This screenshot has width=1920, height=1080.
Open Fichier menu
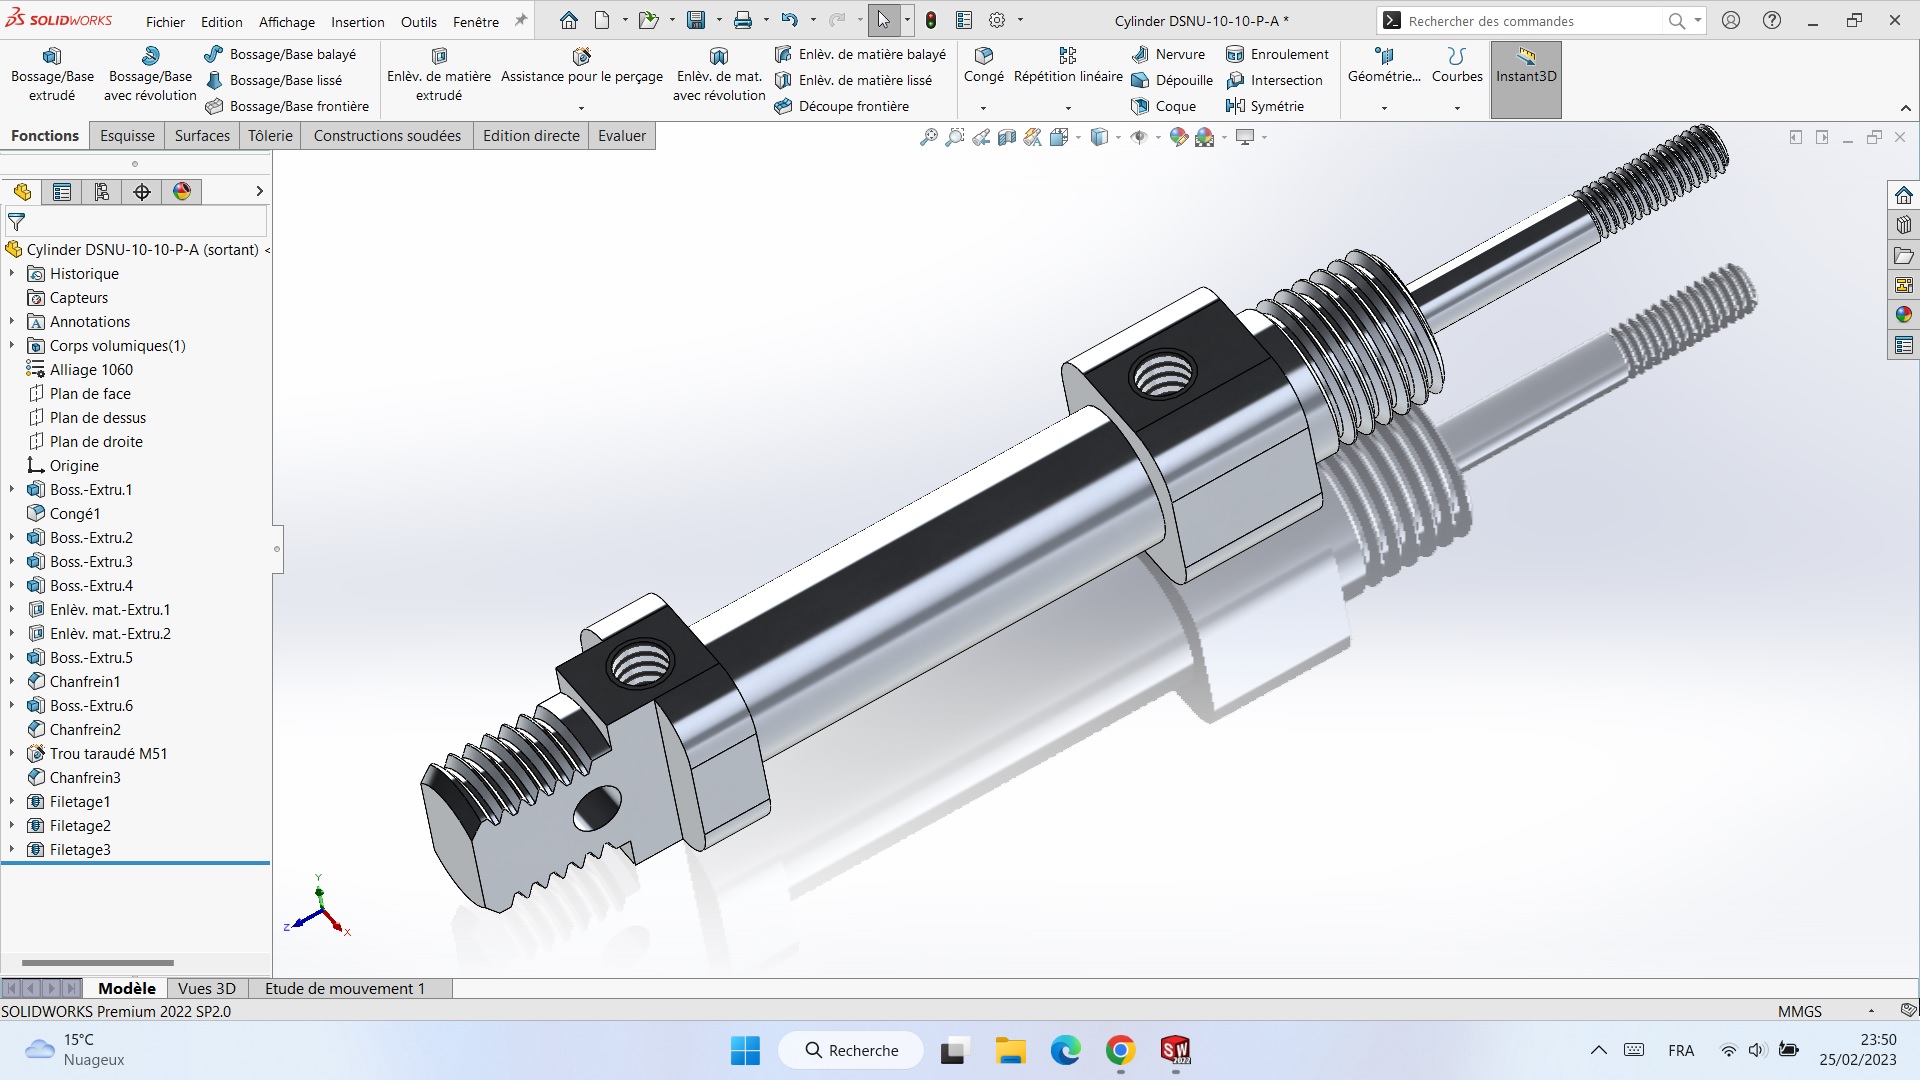(x=165, y=21)
